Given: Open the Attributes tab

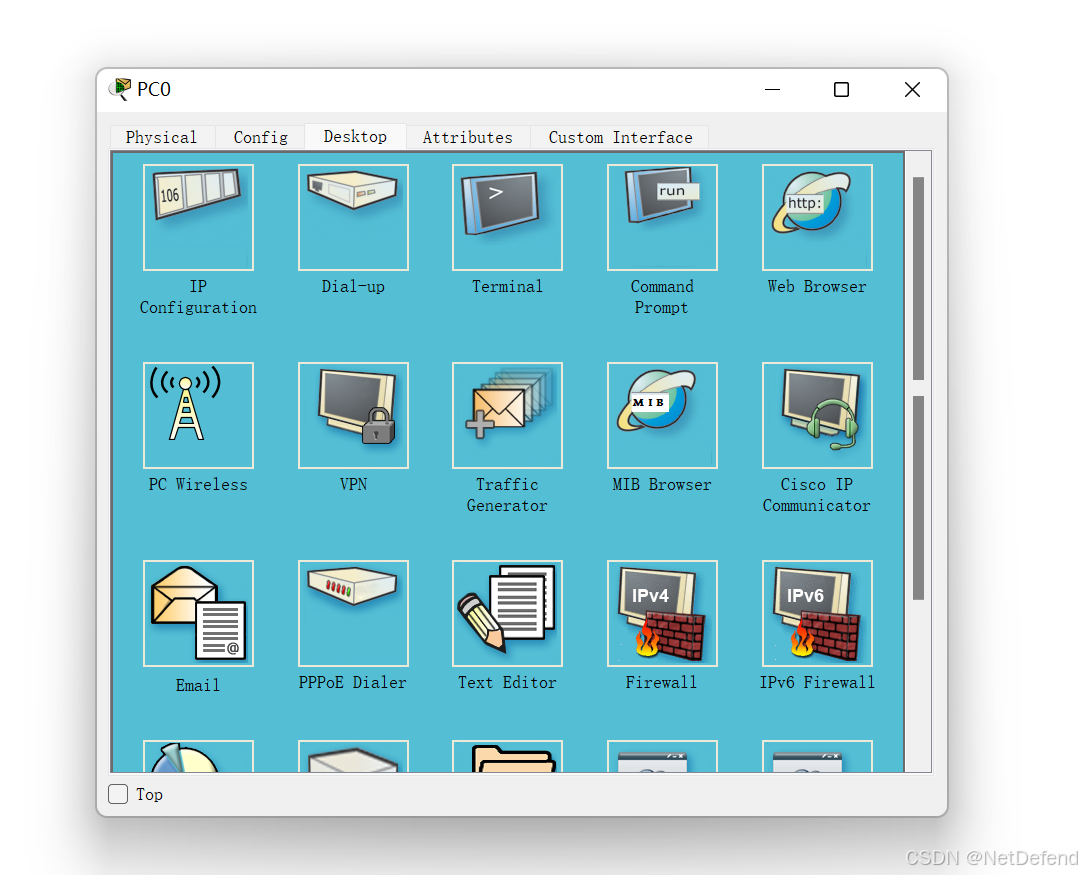Looking at the screenshot, I should coord(468,137).
